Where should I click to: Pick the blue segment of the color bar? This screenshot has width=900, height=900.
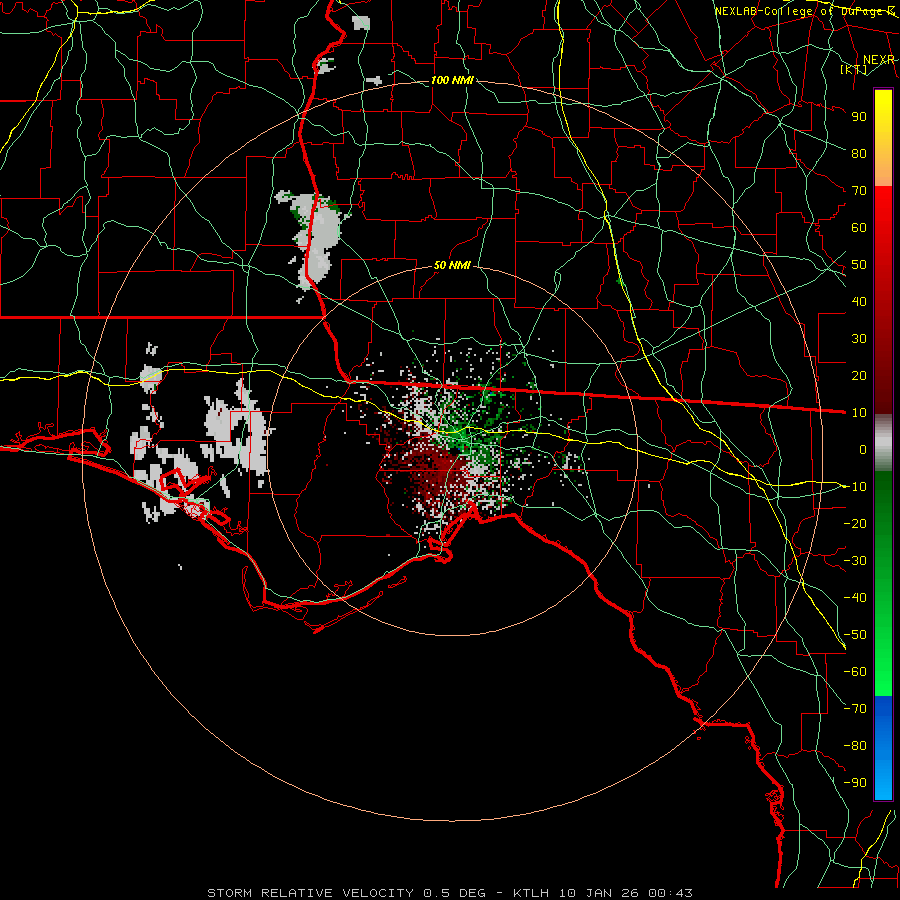pyautogui.click(x=883, y=746)
